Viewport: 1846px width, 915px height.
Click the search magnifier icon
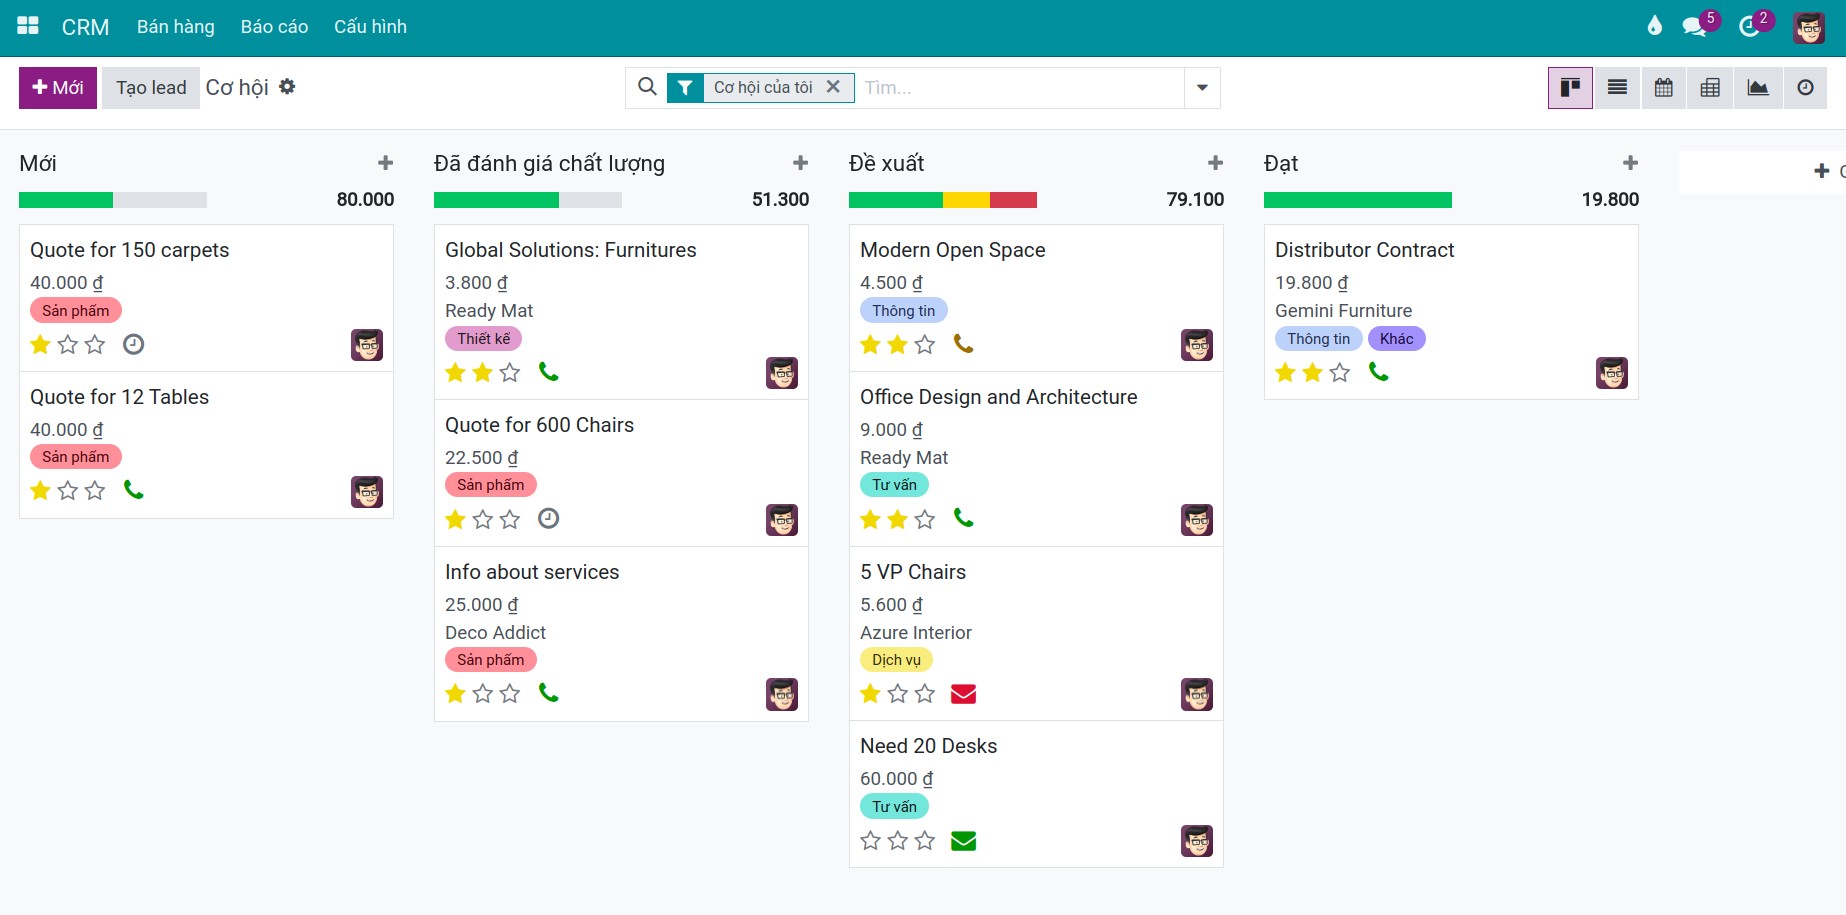tap(647, 87)
